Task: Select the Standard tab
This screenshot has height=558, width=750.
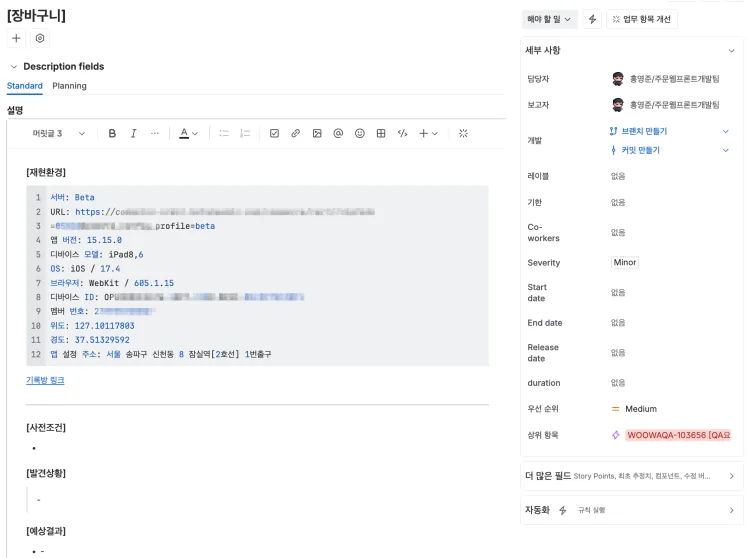Action: coord(25,86)
